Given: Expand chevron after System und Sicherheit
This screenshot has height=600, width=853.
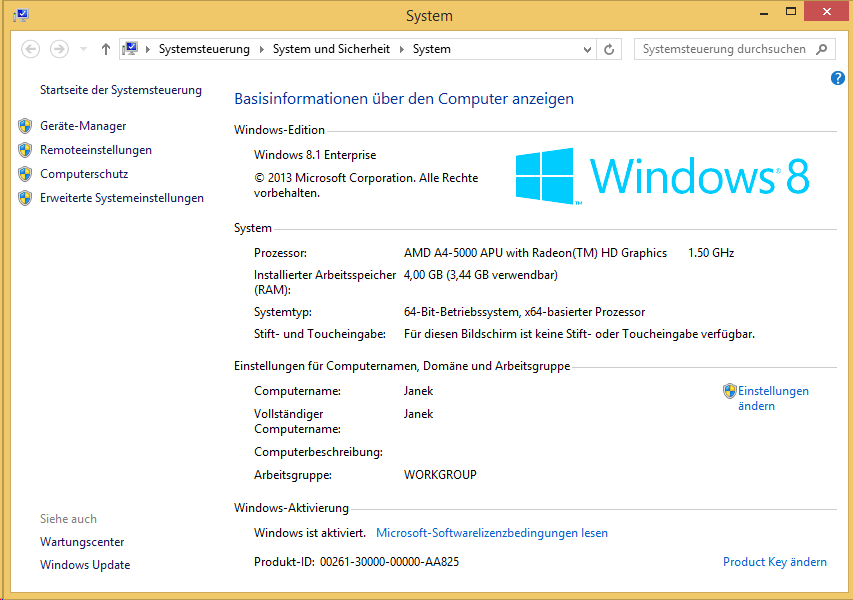Looking at the screenshot, I should point(402,50).
